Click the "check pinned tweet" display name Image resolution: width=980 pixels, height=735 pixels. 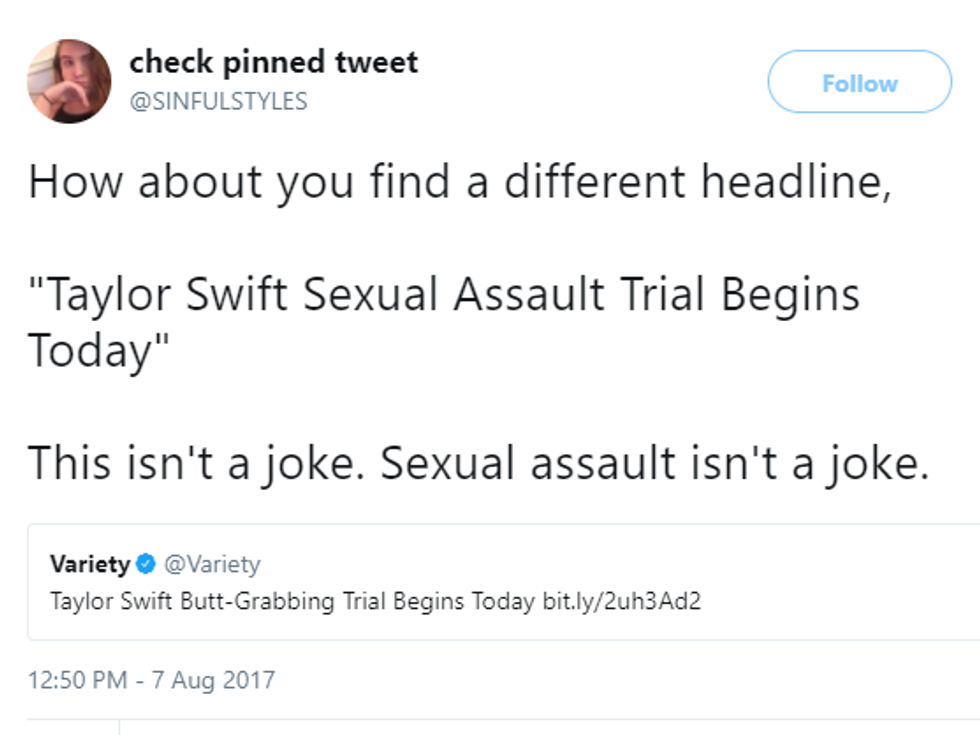[273, 63]
